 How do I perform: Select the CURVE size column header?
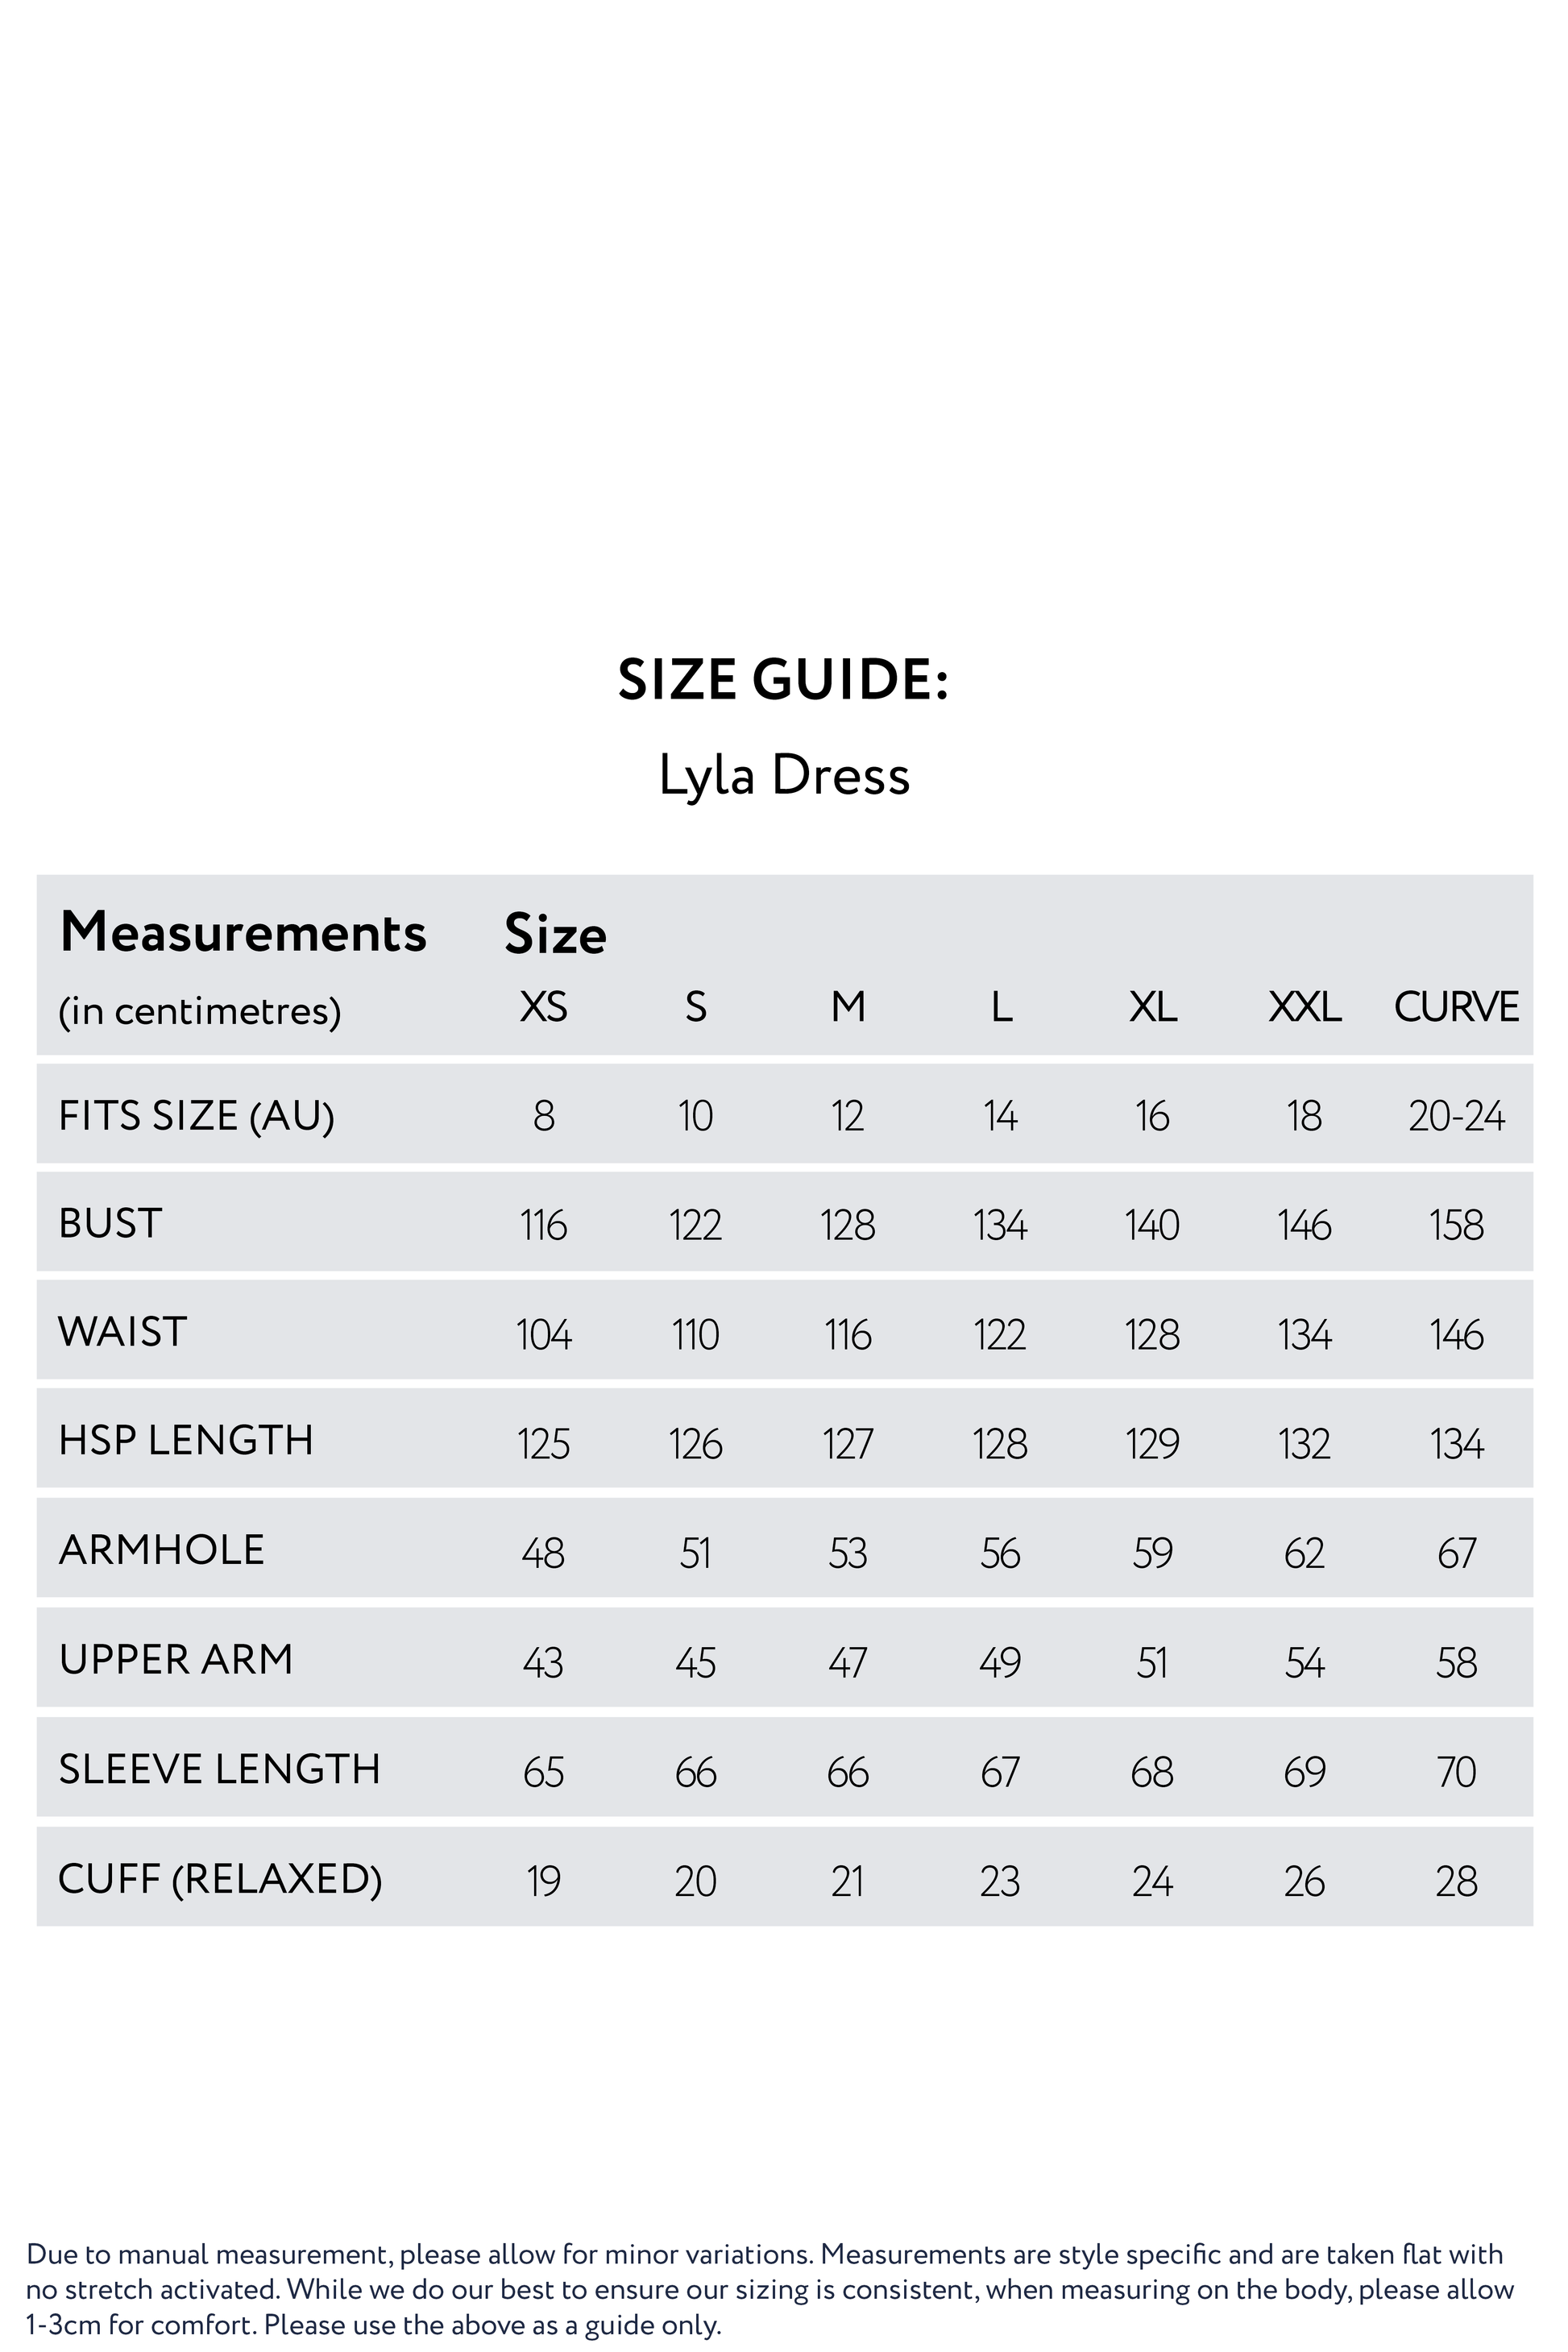tap(1457, 1006)
